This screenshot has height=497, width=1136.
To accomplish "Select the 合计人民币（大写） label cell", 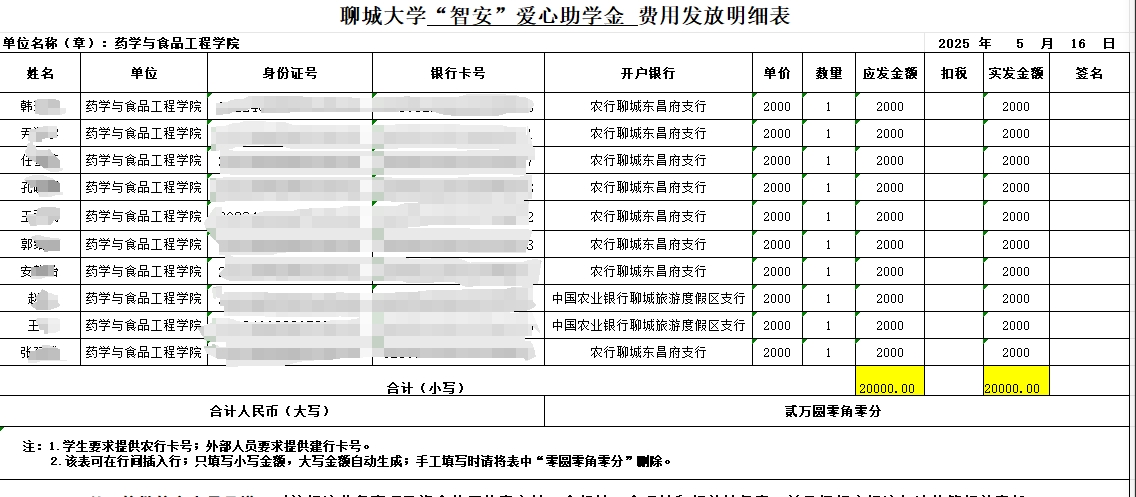I will [x=270, y=411].
